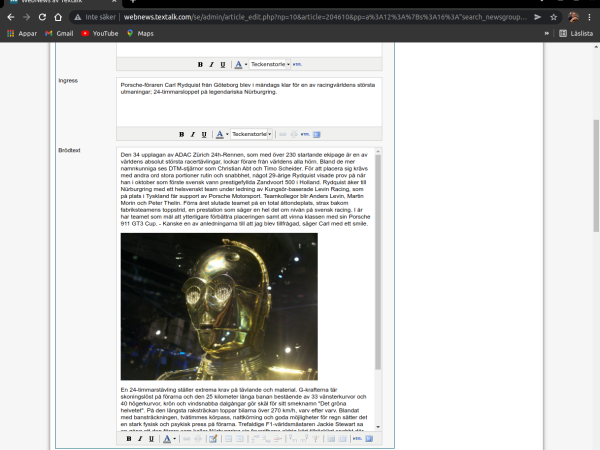Viewport: 600px width, 450px height.
Task: Click insert link icon in Brödtext toolbar
Action: pyautogui.click(x=186, y=439)
